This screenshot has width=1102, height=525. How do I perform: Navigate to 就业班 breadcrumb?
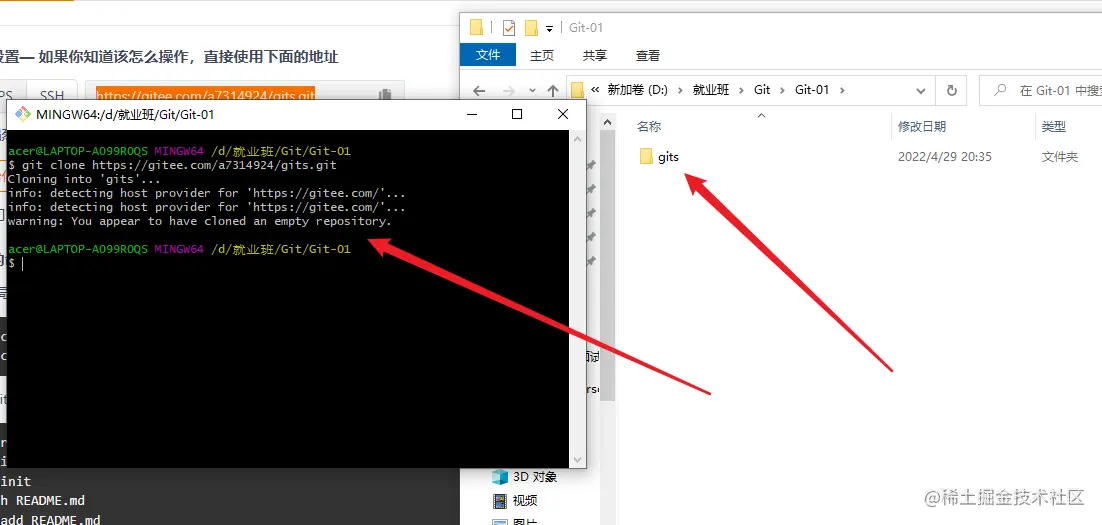point(711,90)
